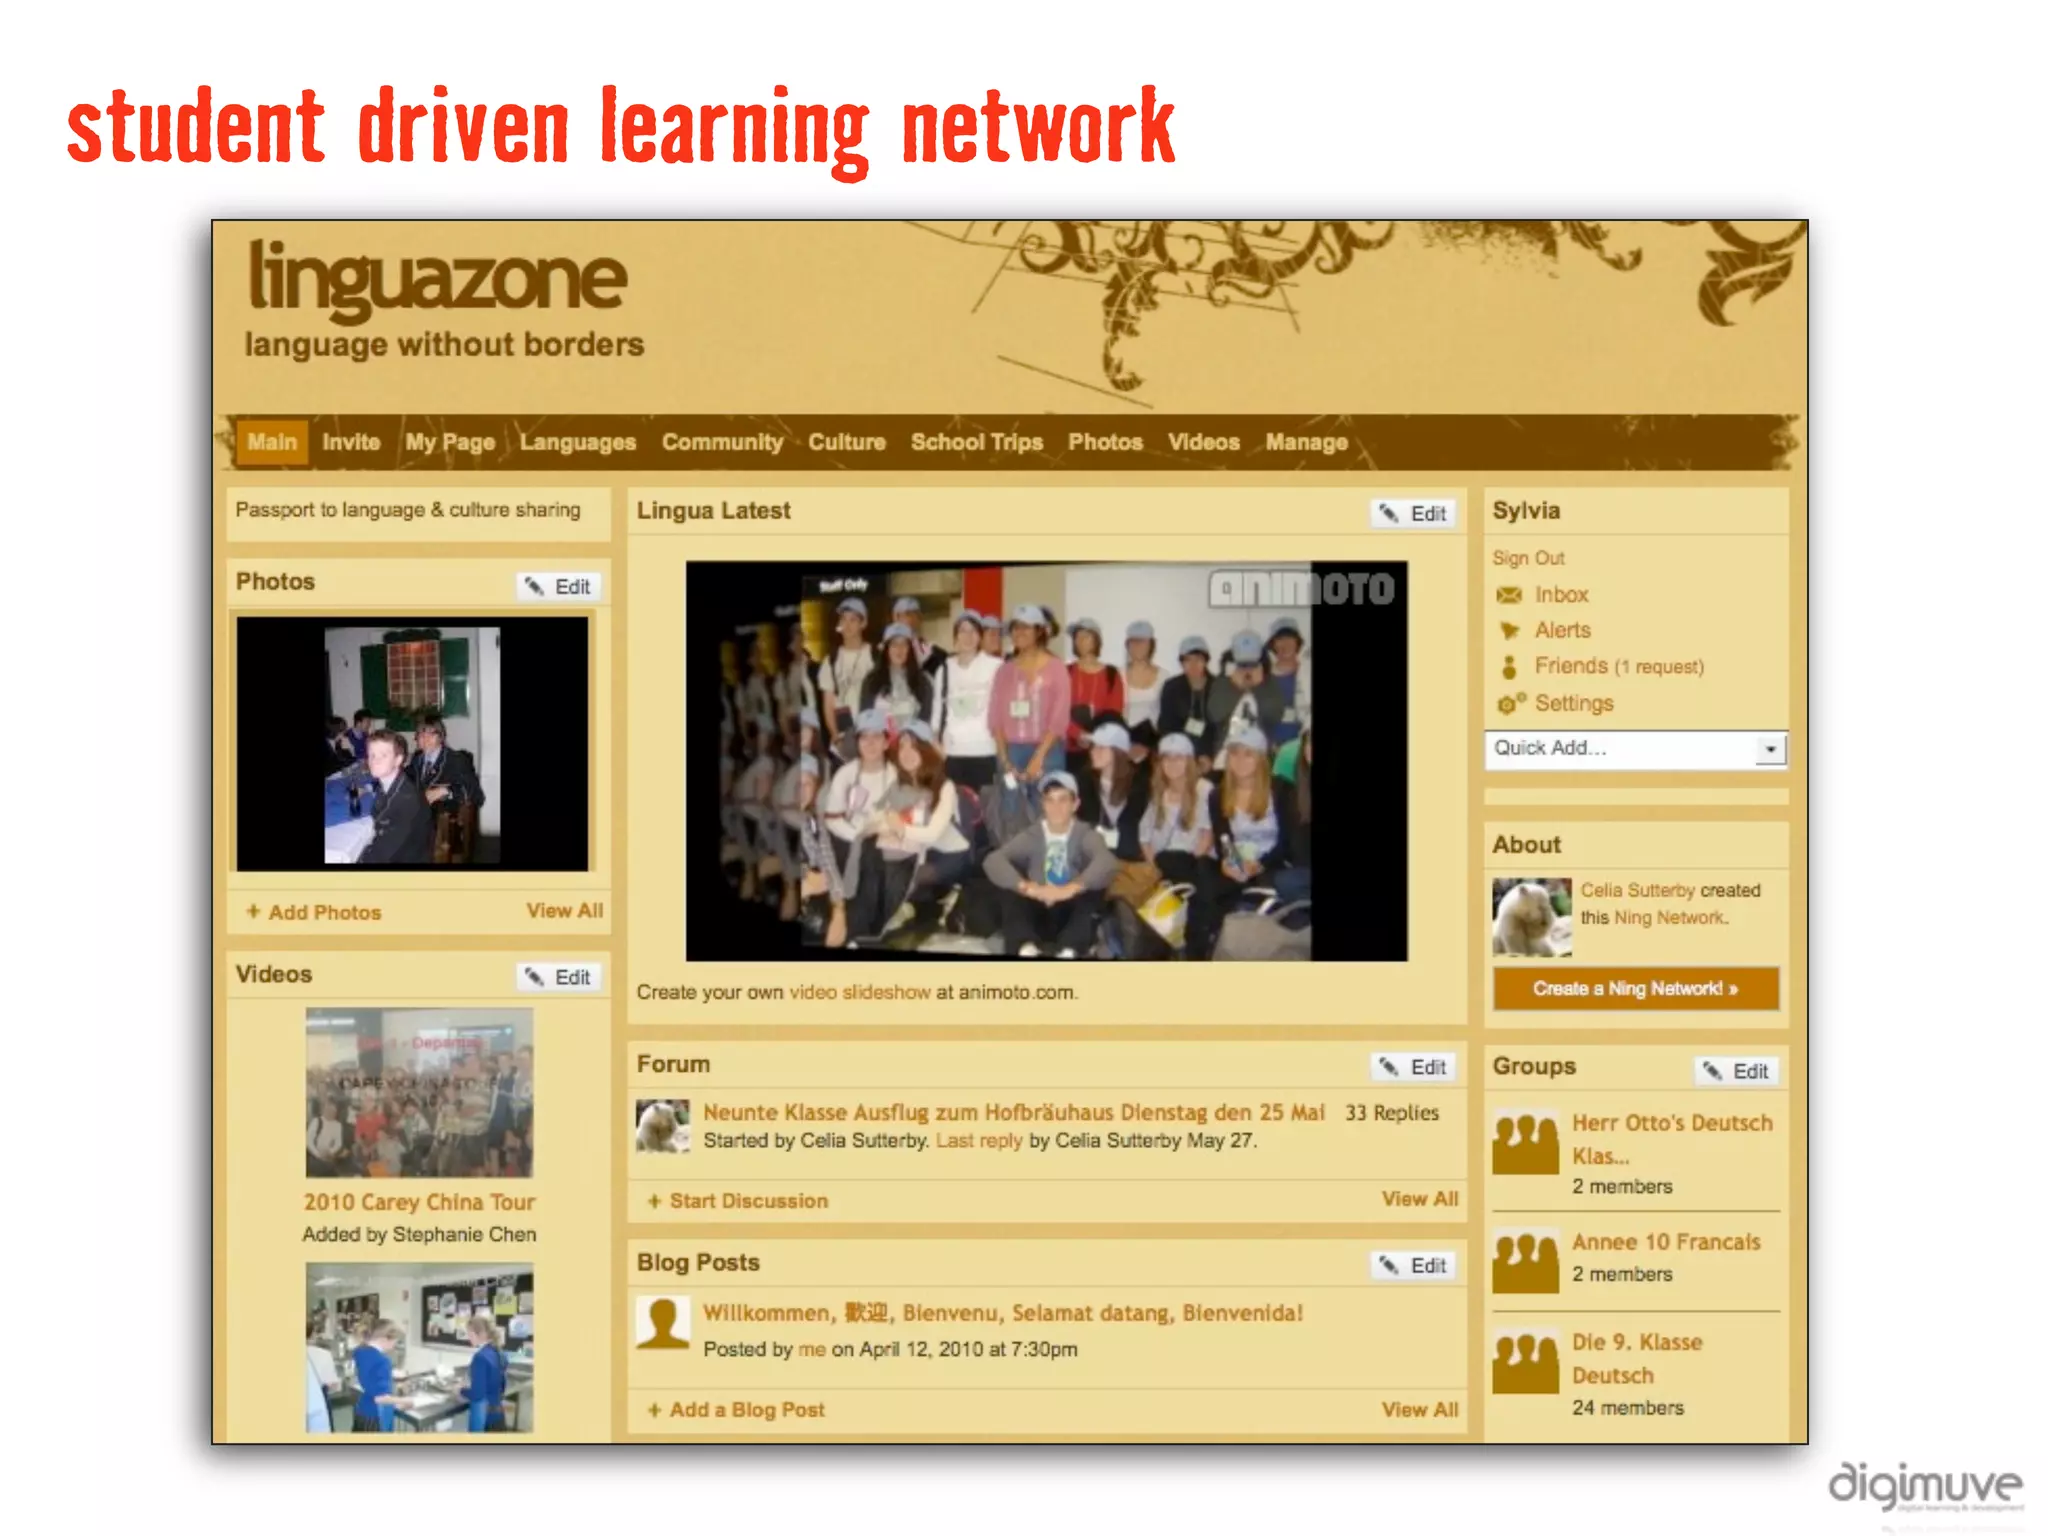Open Die 9. Klasse Deutsch group link
This screenshot has height=1536, width=2048.
(1637, 1358)
